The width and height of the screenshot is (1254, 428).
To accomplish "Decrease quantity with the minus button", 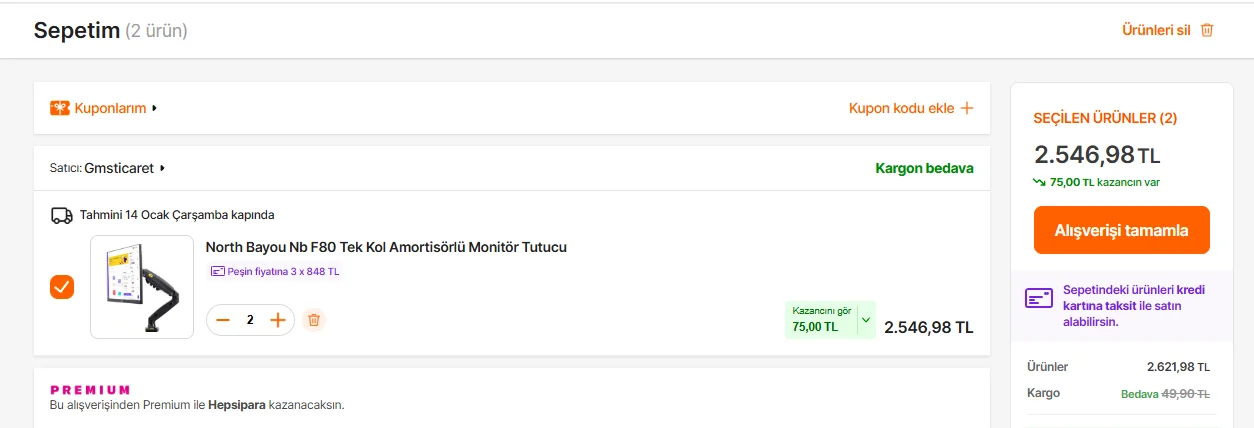I will (223, 320).
